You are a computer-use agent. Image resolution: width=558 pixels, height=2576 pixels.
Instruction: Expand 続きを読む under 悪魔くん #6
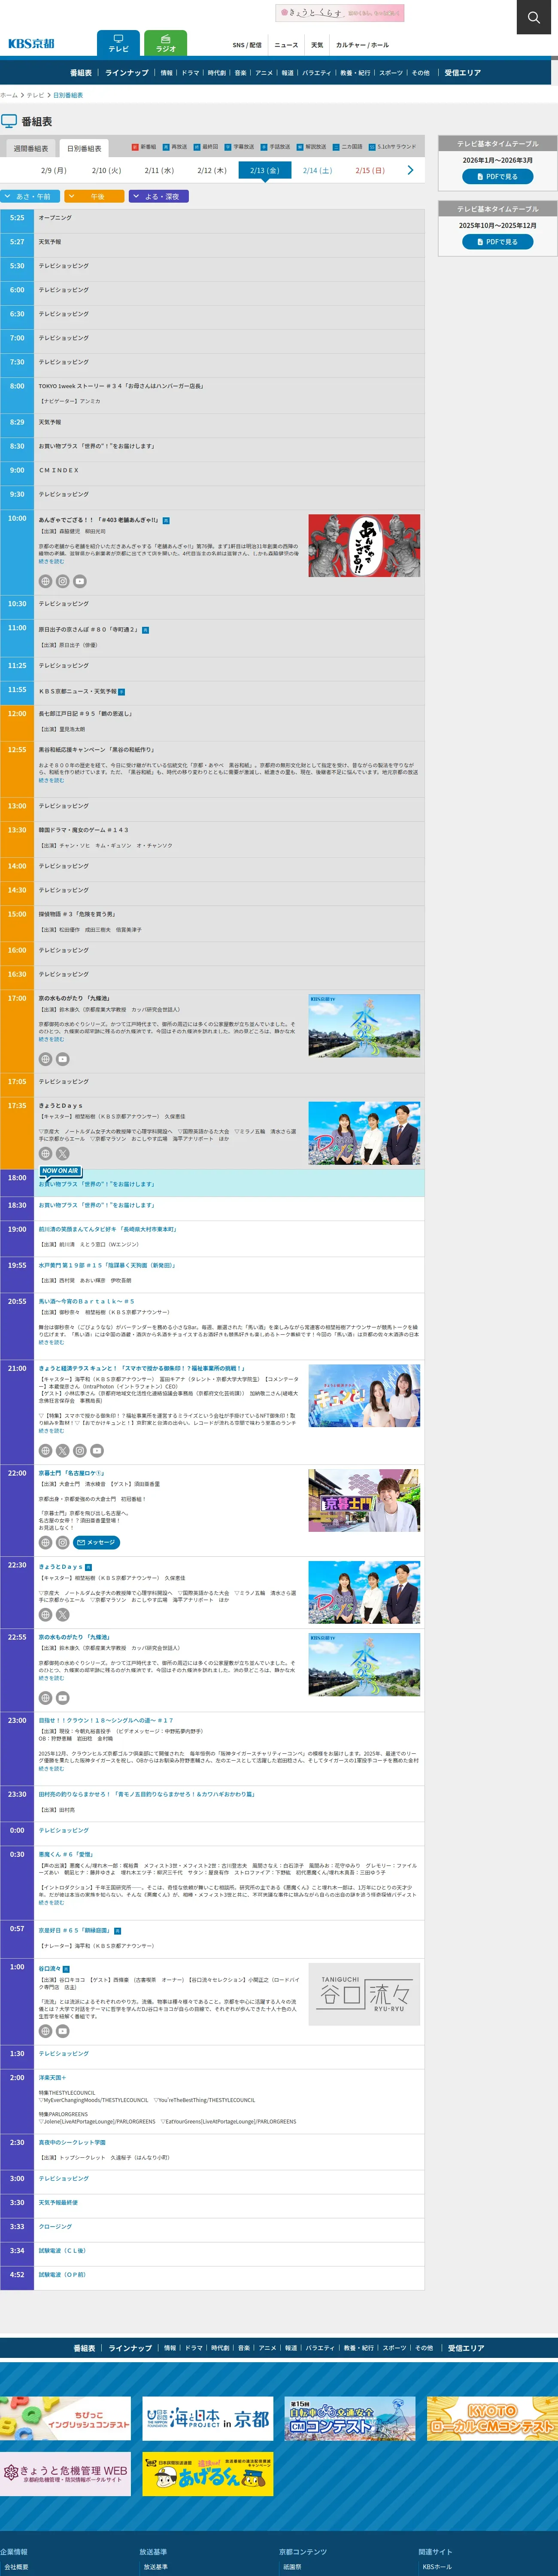pos(51,1903)
